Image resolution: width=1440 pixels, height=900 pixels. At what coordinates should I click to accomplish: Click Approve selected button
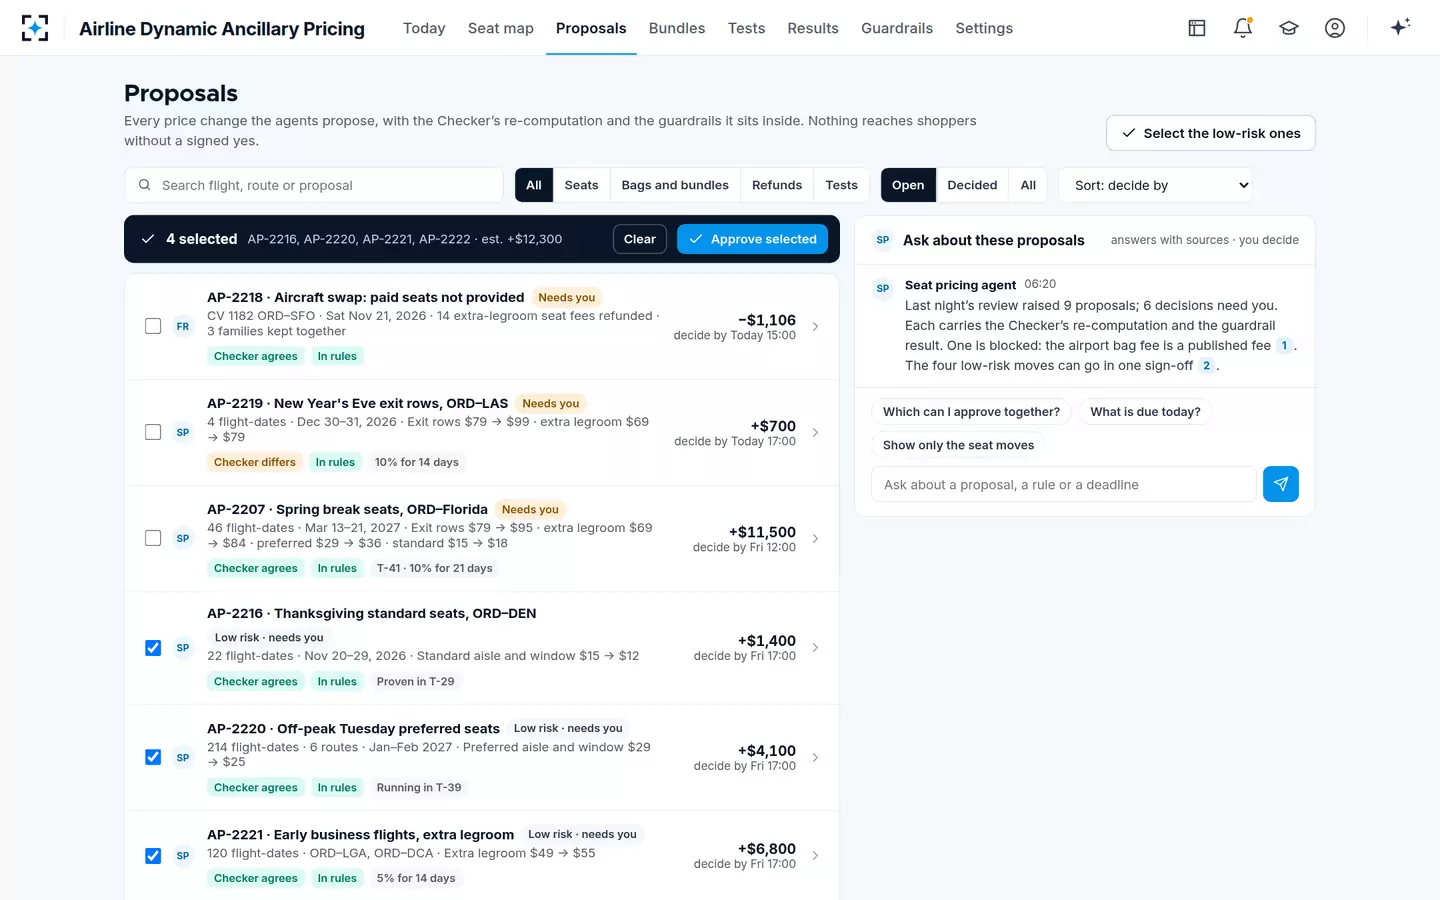click(x=752, y=239)
